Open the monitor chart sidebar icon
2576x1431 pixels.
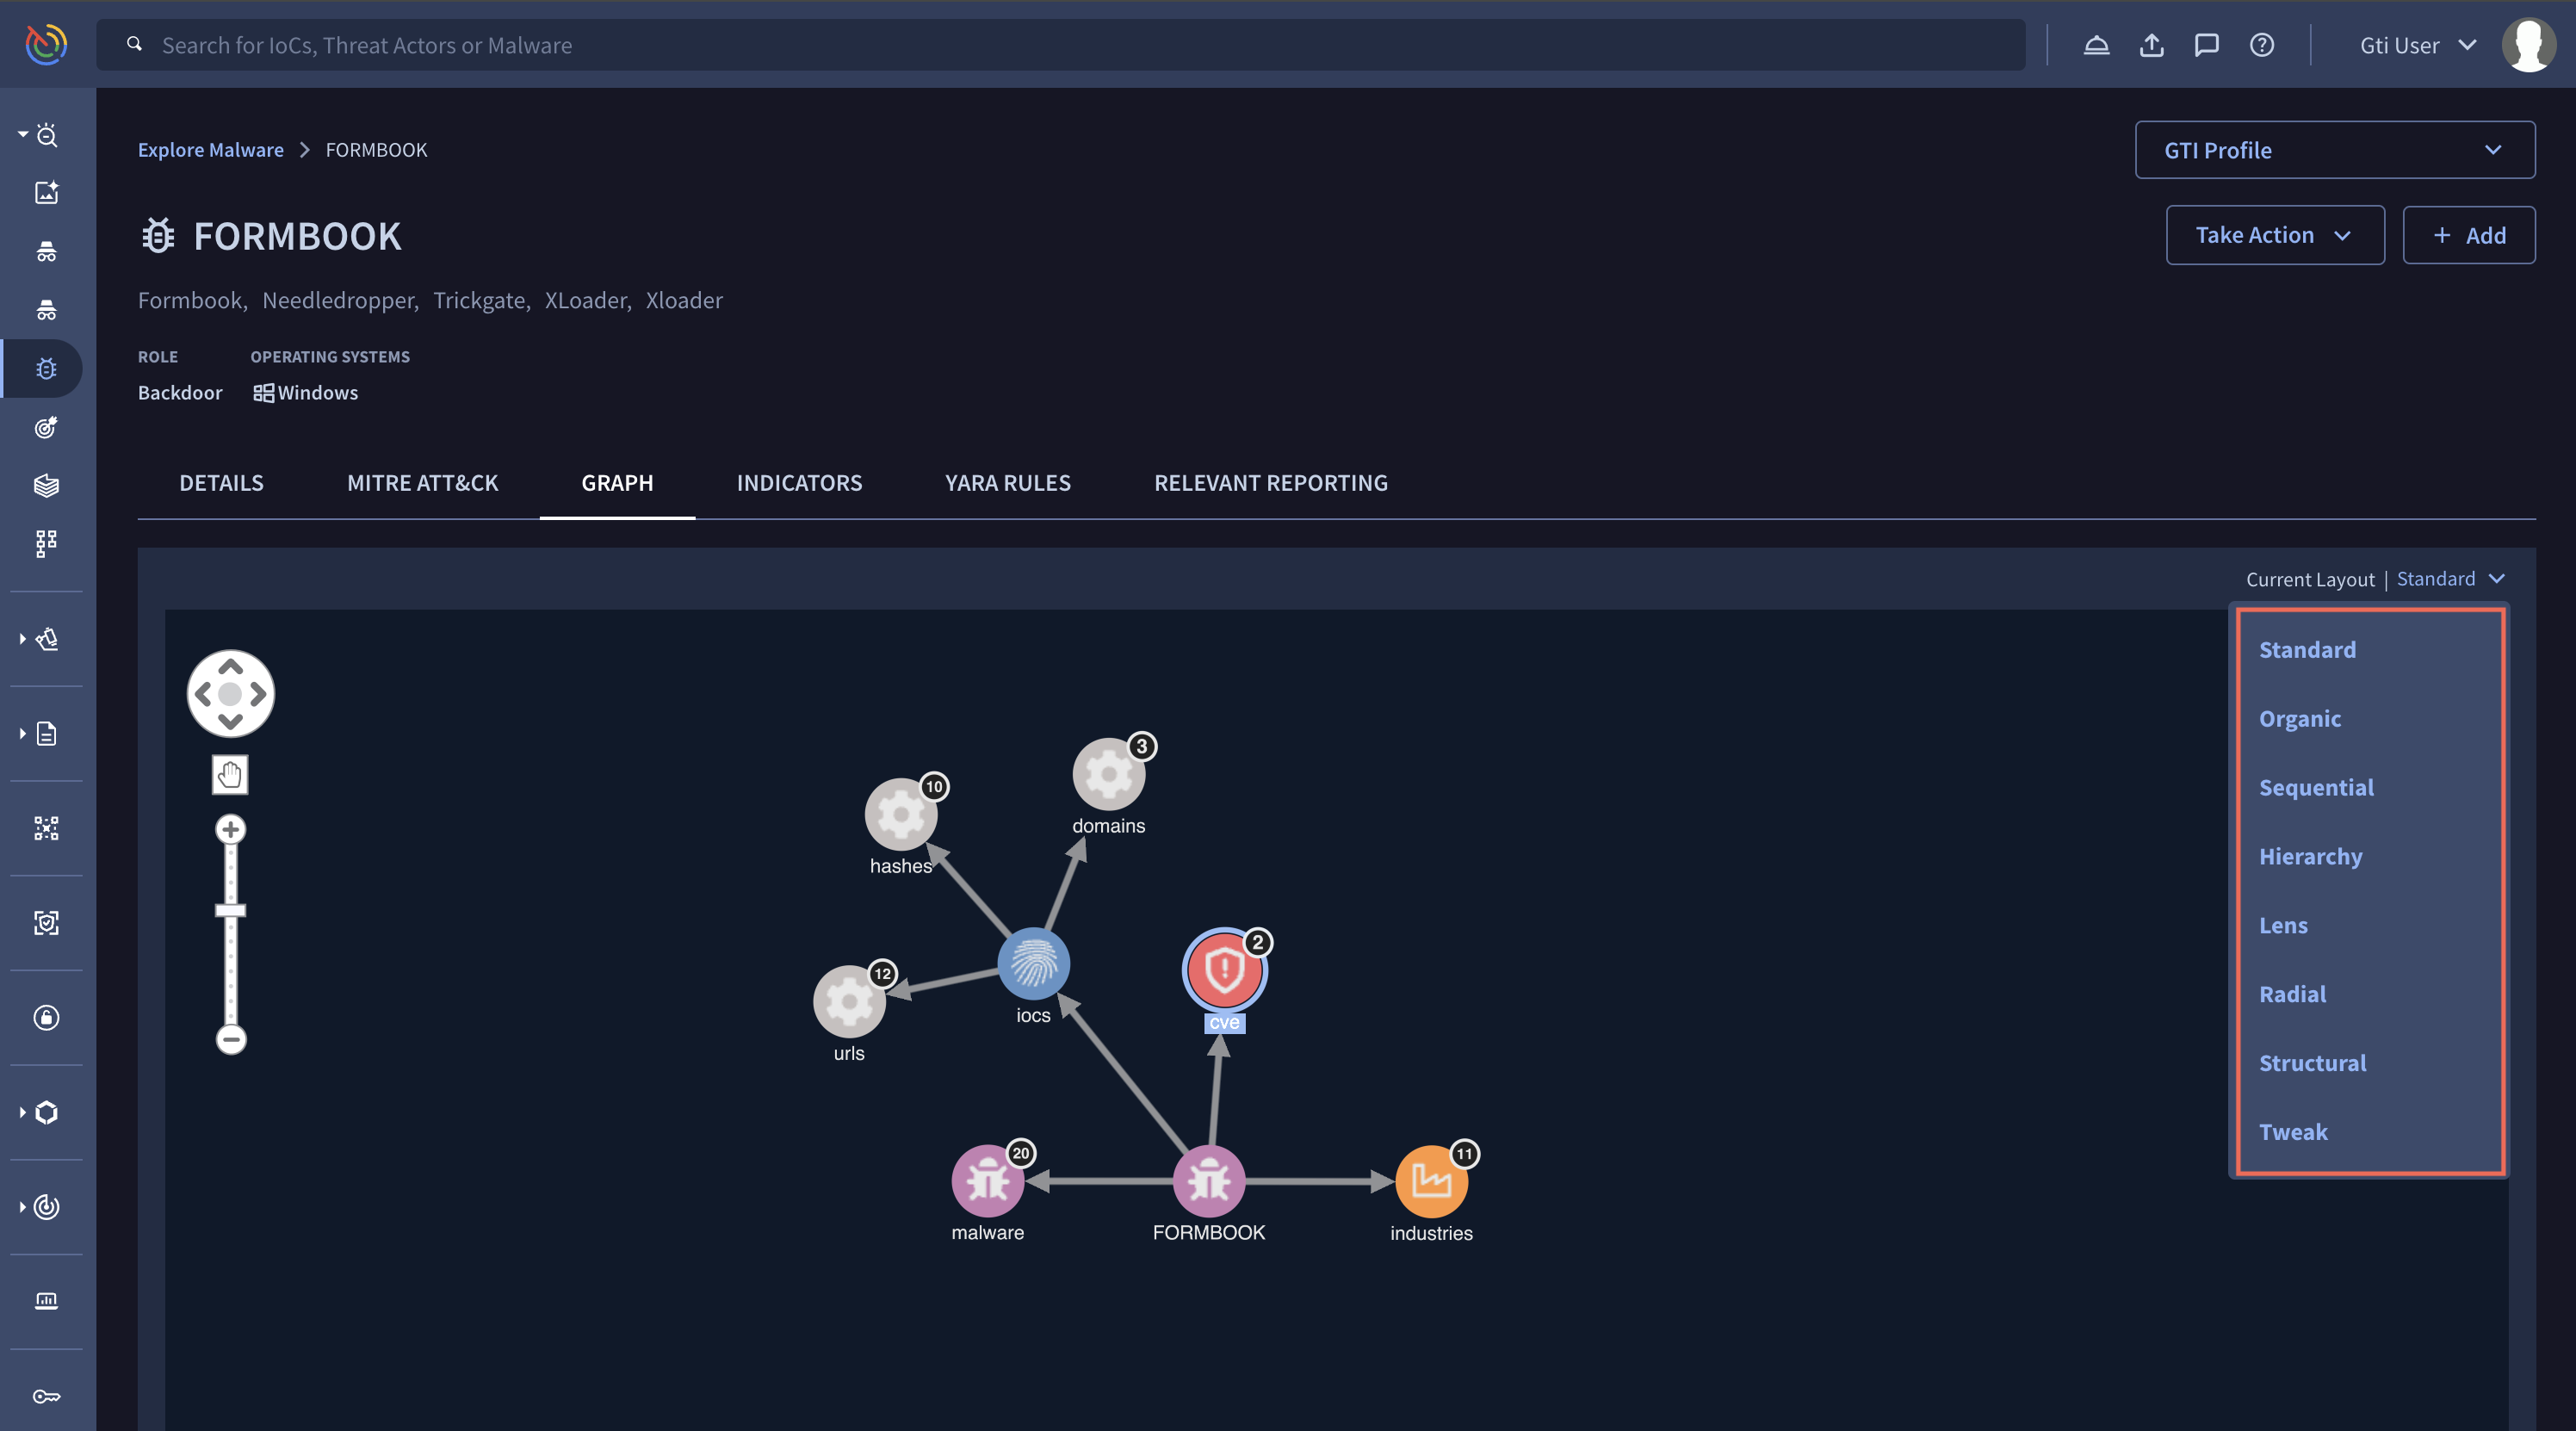pos(47,1301)
